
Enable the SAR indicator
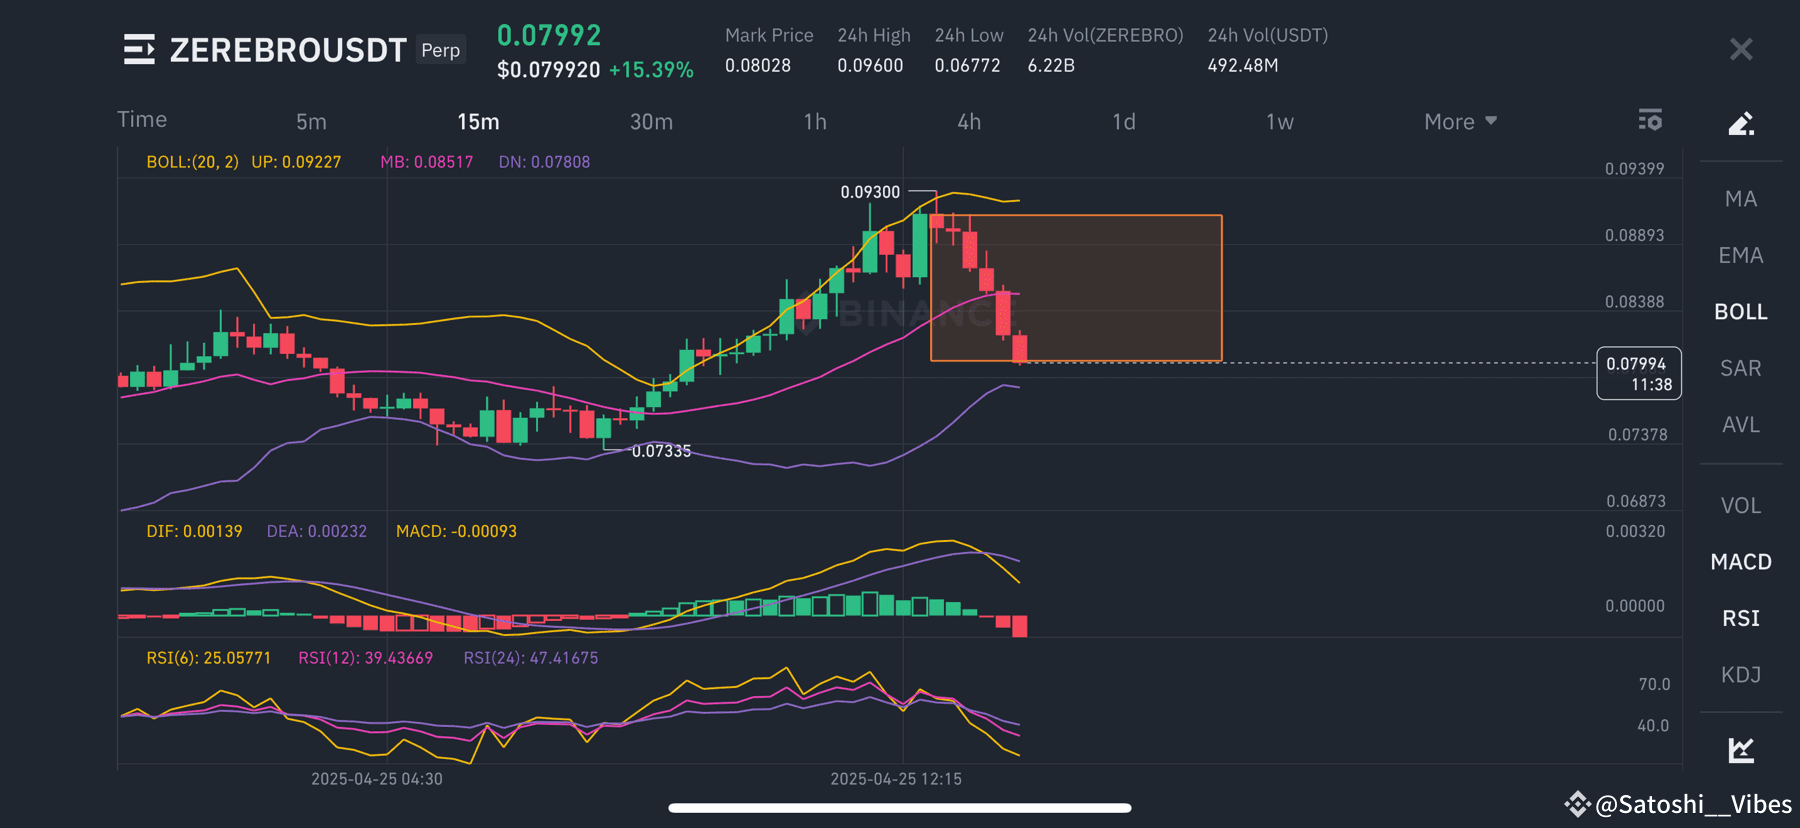pyautogui.click(x=1741, y=368)
